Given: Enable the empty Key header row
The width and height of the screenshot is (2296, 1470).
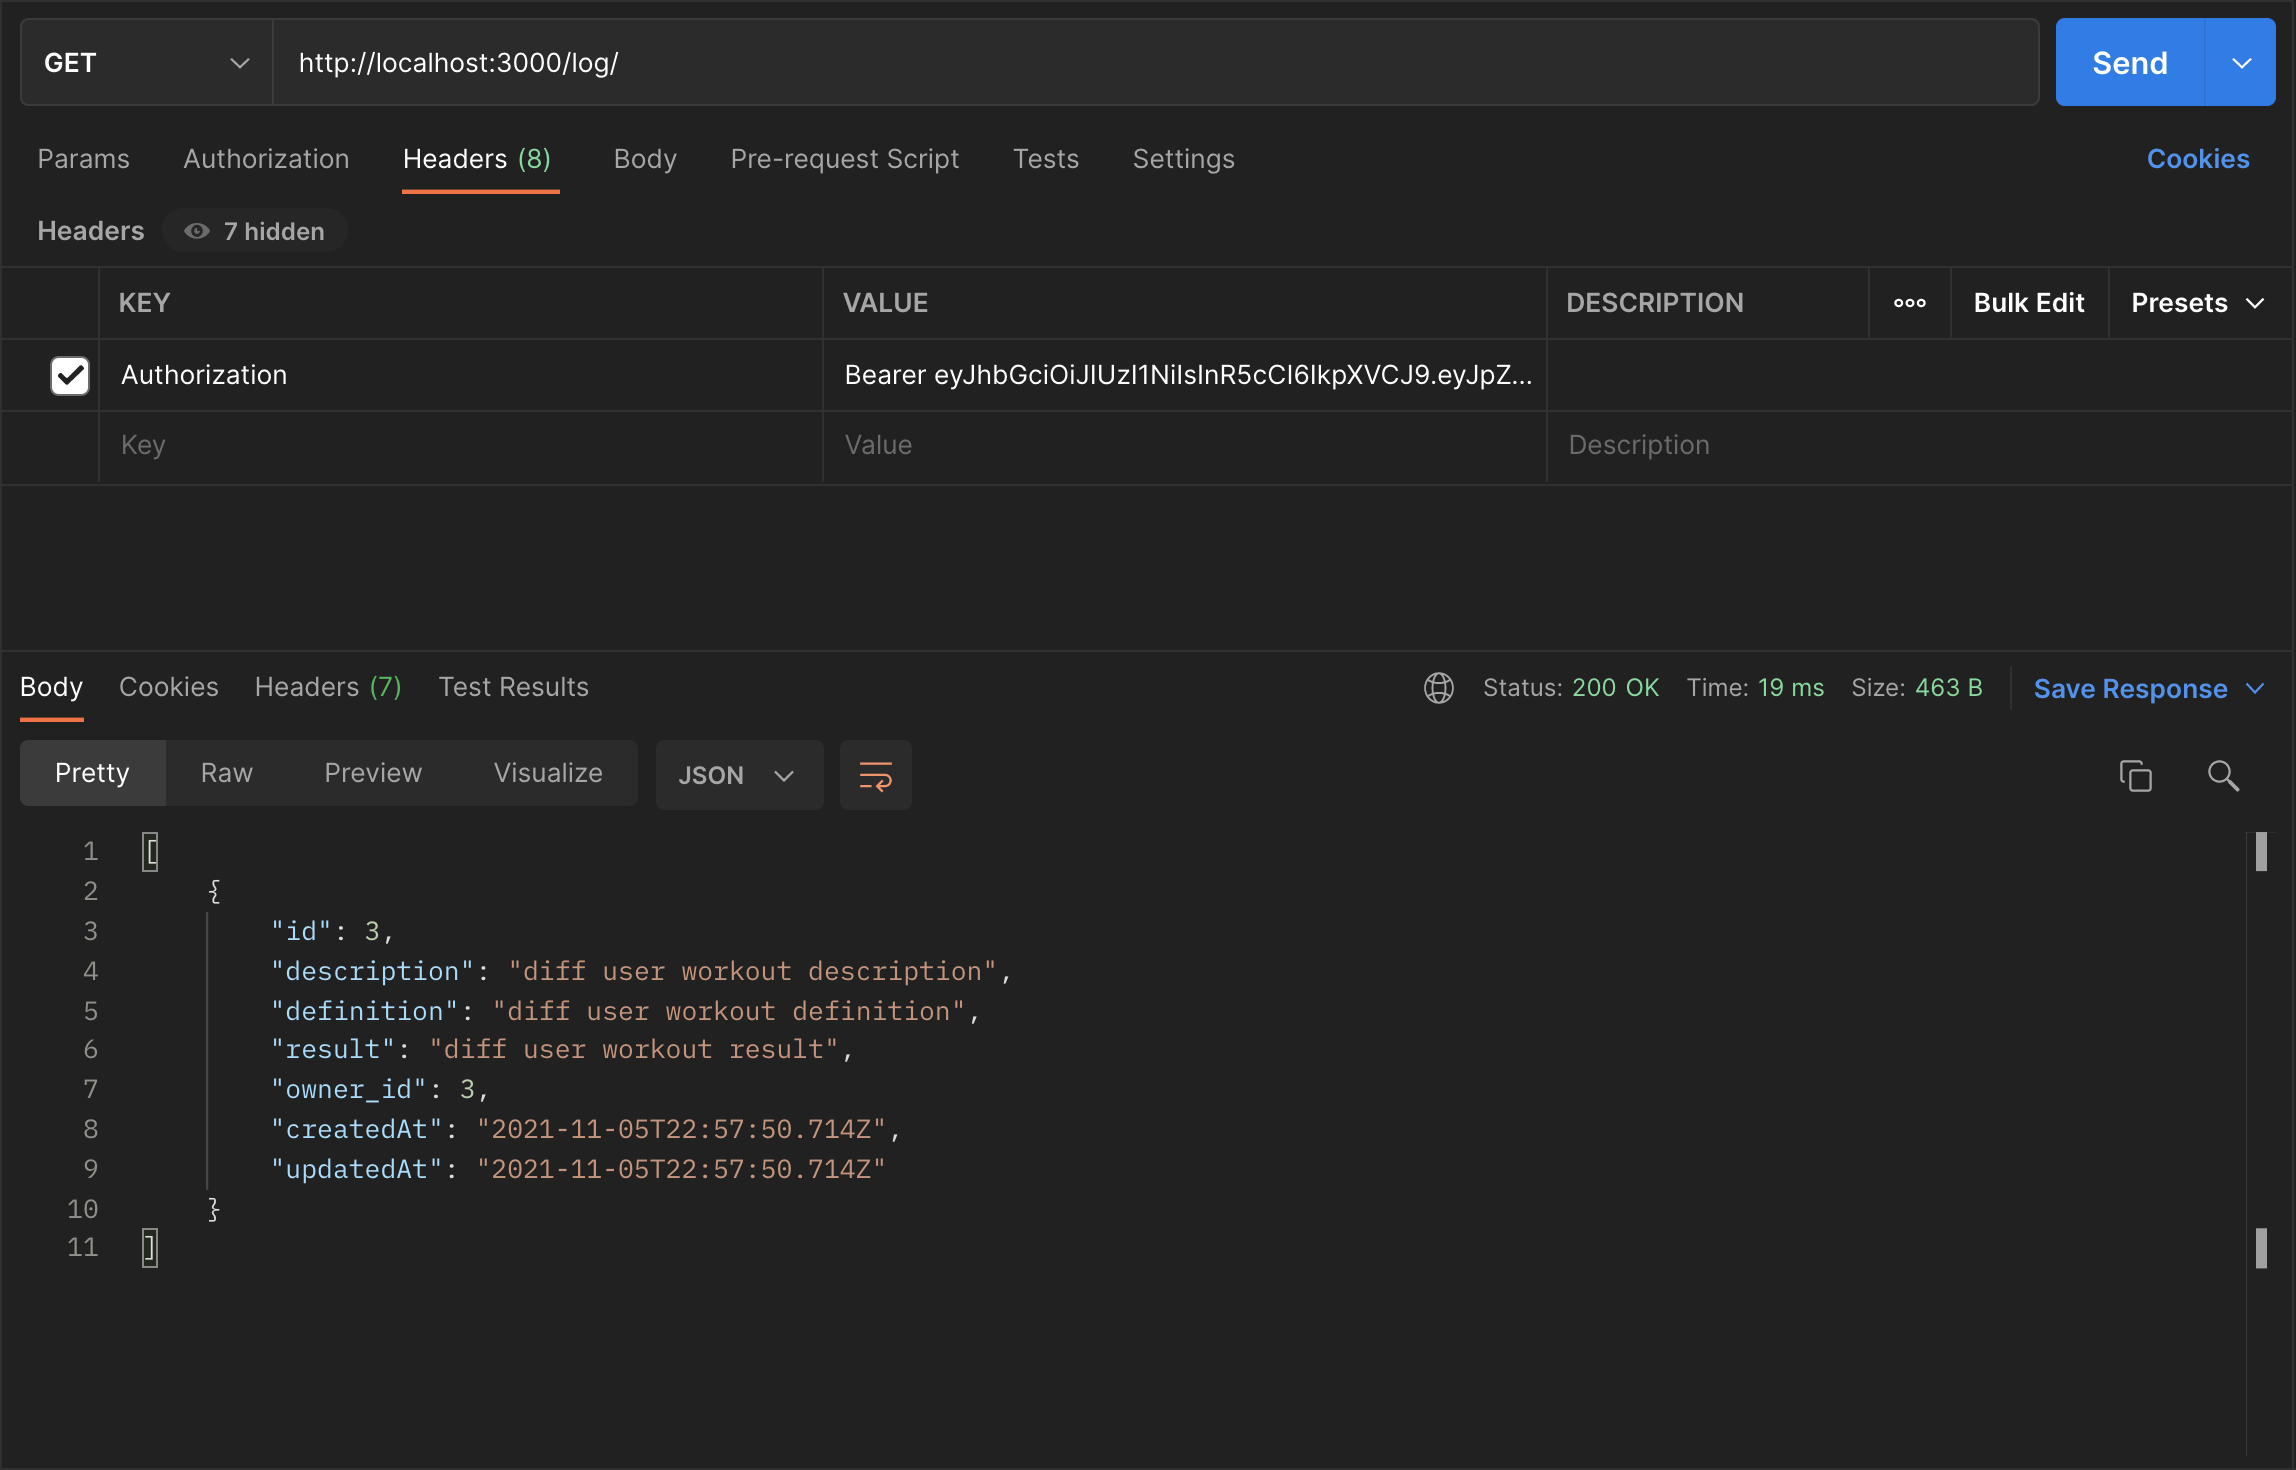Looking at the screenshot, I should click(x=69, y=445).
